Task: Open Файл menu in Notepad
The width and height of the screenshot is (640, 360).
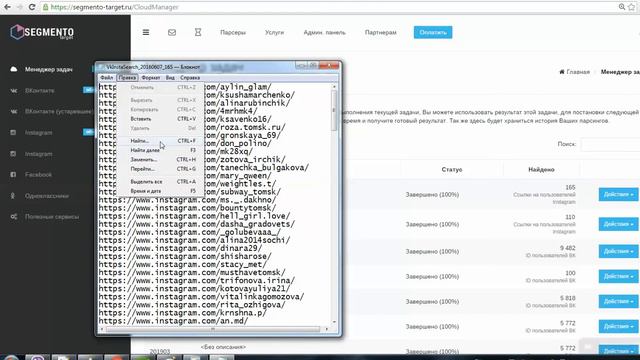Action: pyautogui.click(x=107, y=78)
